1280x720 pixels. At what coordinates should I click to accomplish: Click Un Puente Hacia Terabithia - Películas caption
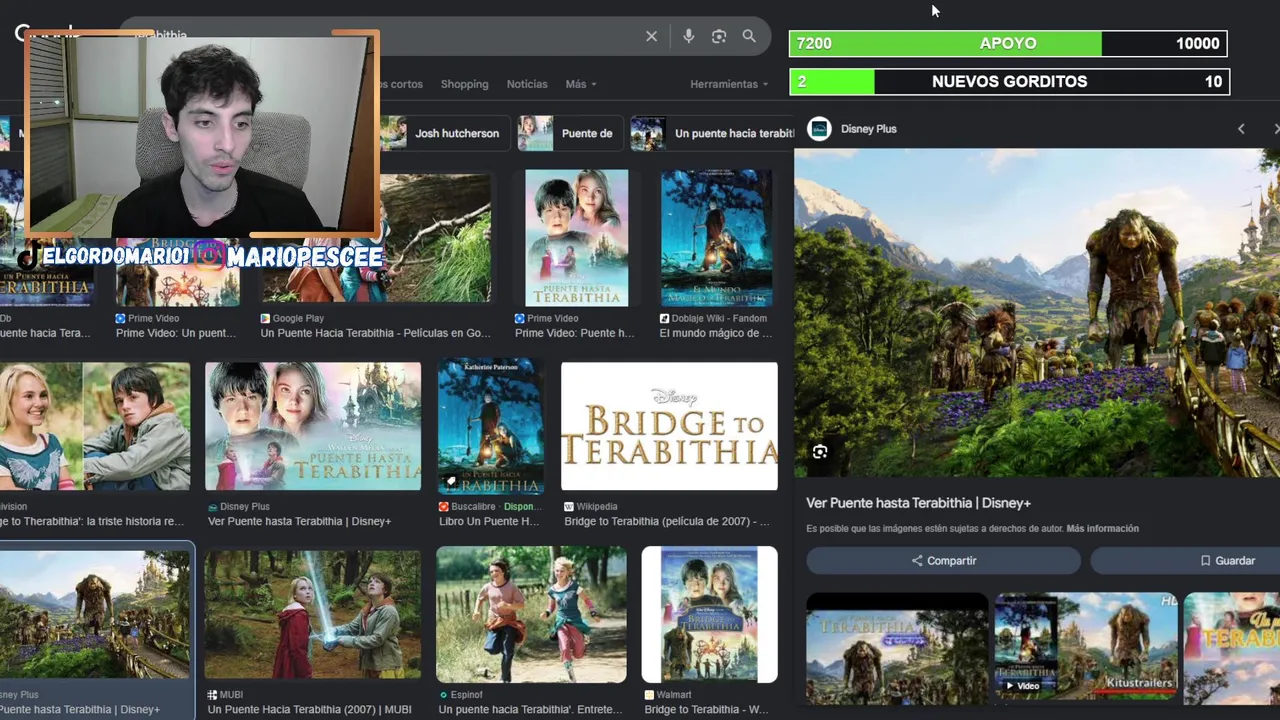point(376,333)
